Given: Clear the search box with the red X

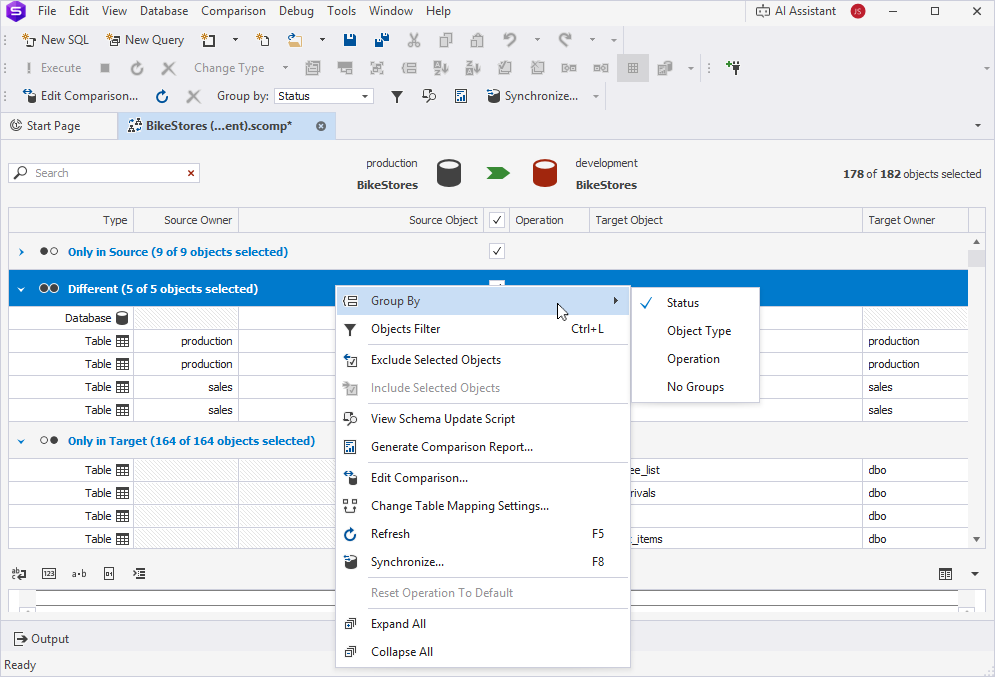Looking at the screenshot, I should pyautogui.click(x=191, y=173).
